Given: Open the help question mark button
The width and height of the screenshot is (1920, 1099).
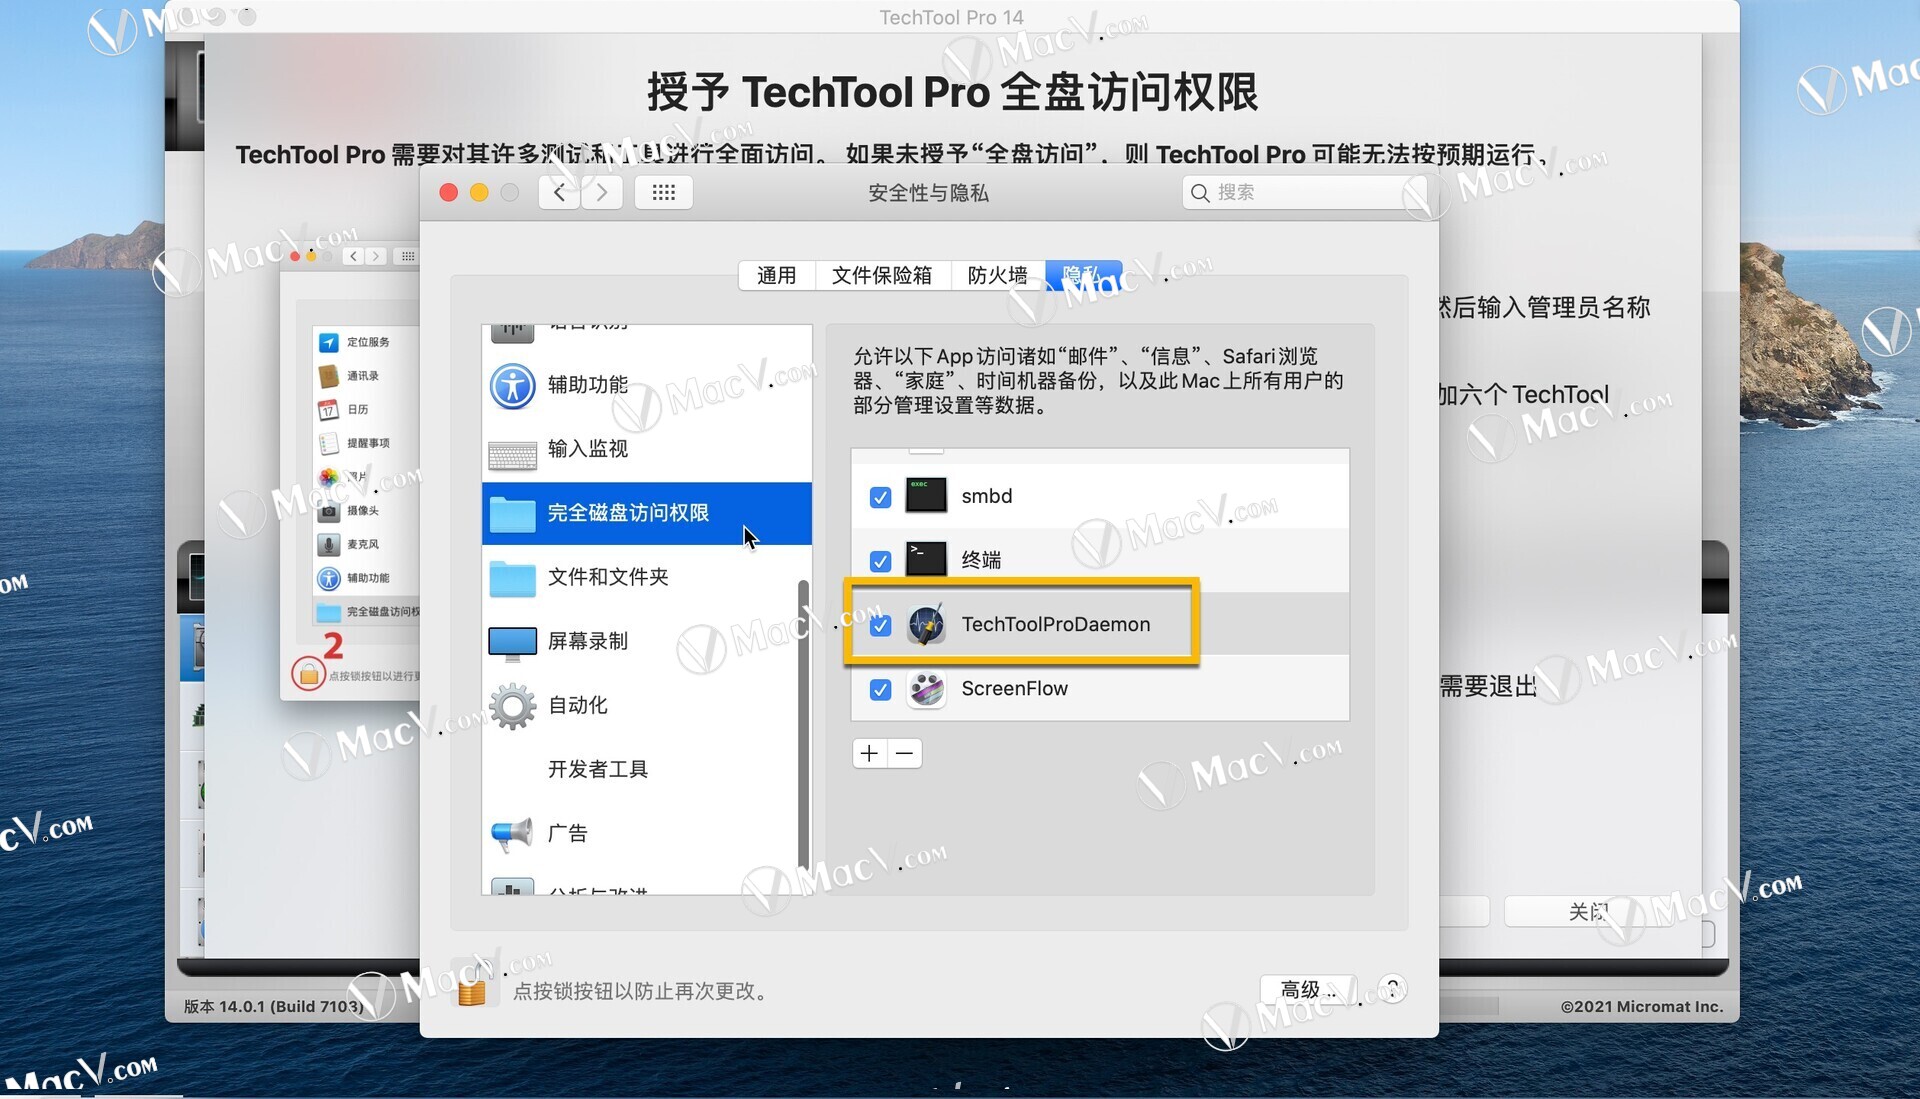Looking at the screenshot, I should tap(1392, 989).
